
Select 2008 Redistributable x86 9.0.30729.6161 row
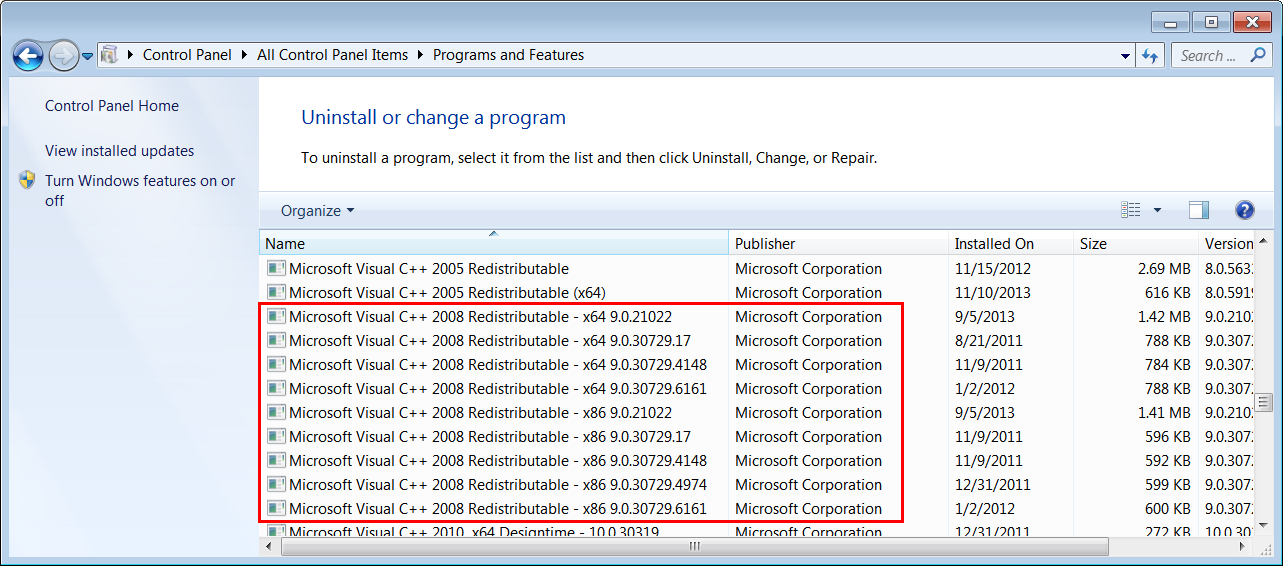(x=757, y=509)
